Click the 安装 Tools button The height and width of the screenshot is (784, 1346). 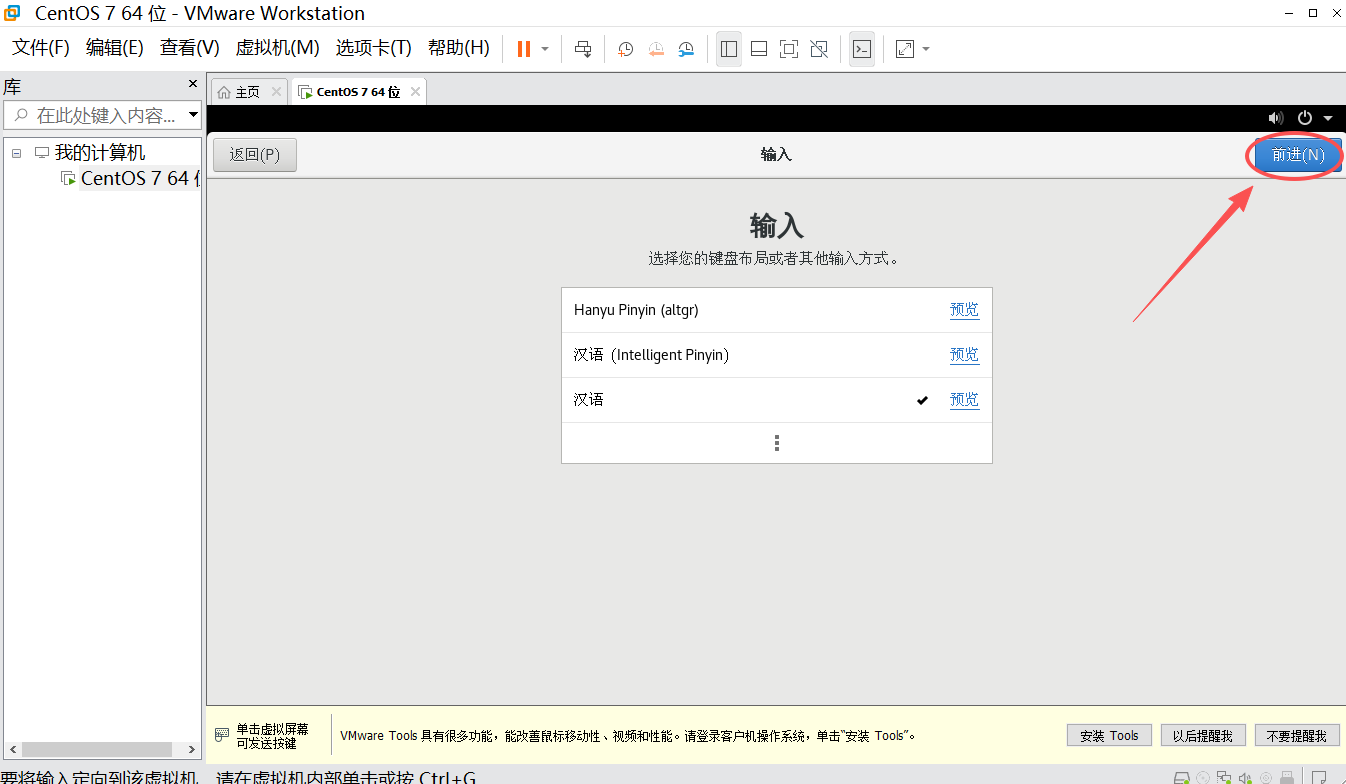pos(1109,735)
